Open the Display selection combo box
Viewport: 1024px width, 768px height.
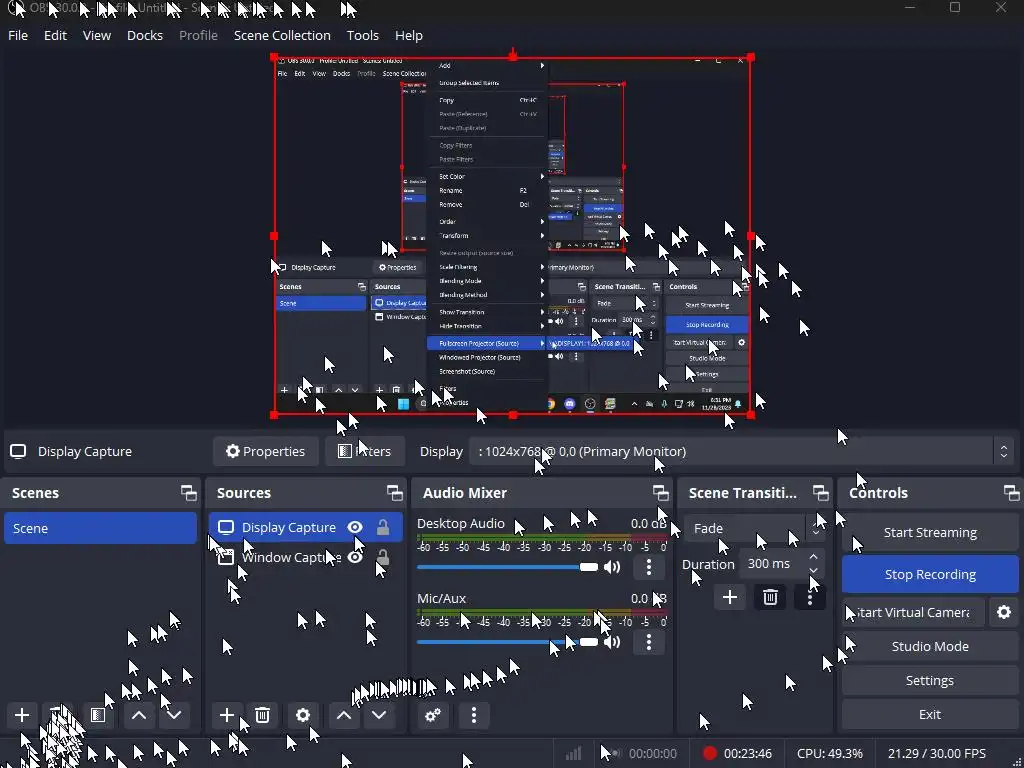pos(743,451)
